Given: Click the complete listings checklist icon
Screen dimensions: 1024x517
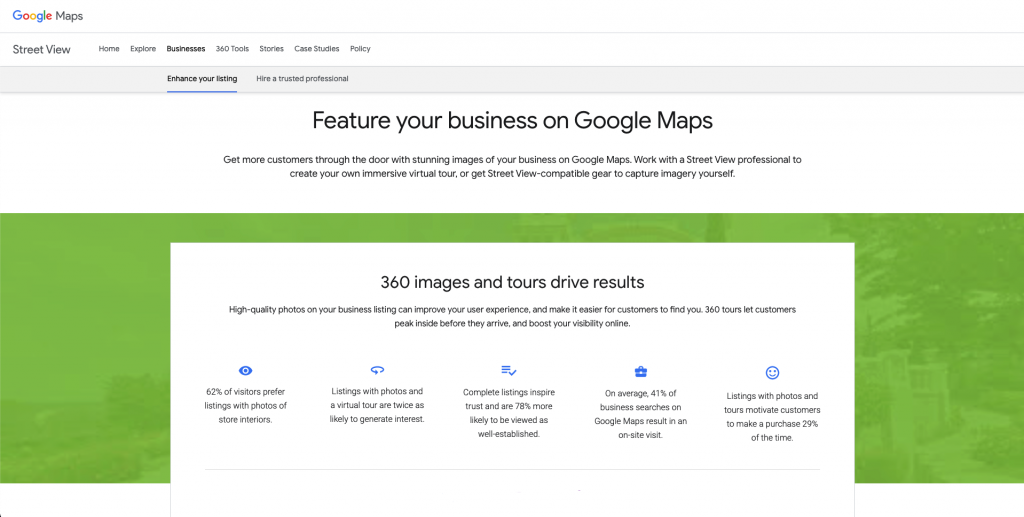Looking at the screenshot, I should pos(508,370).
